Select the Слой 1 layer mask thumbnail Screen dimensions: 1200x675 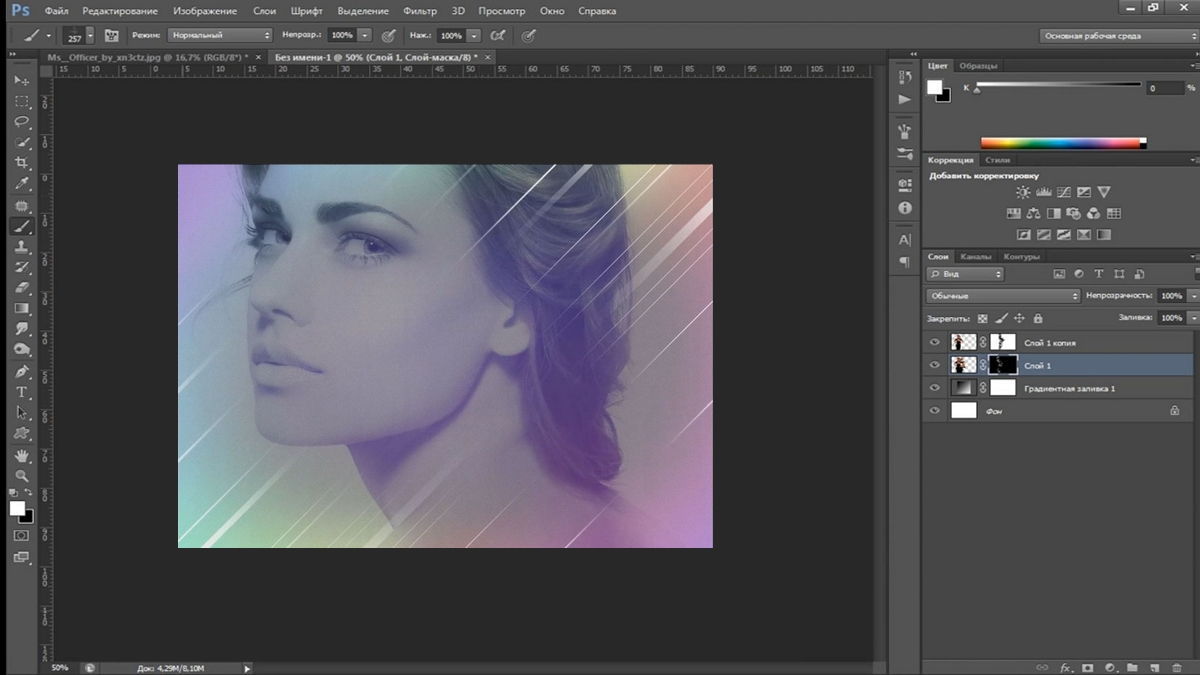click(1002, 365)
